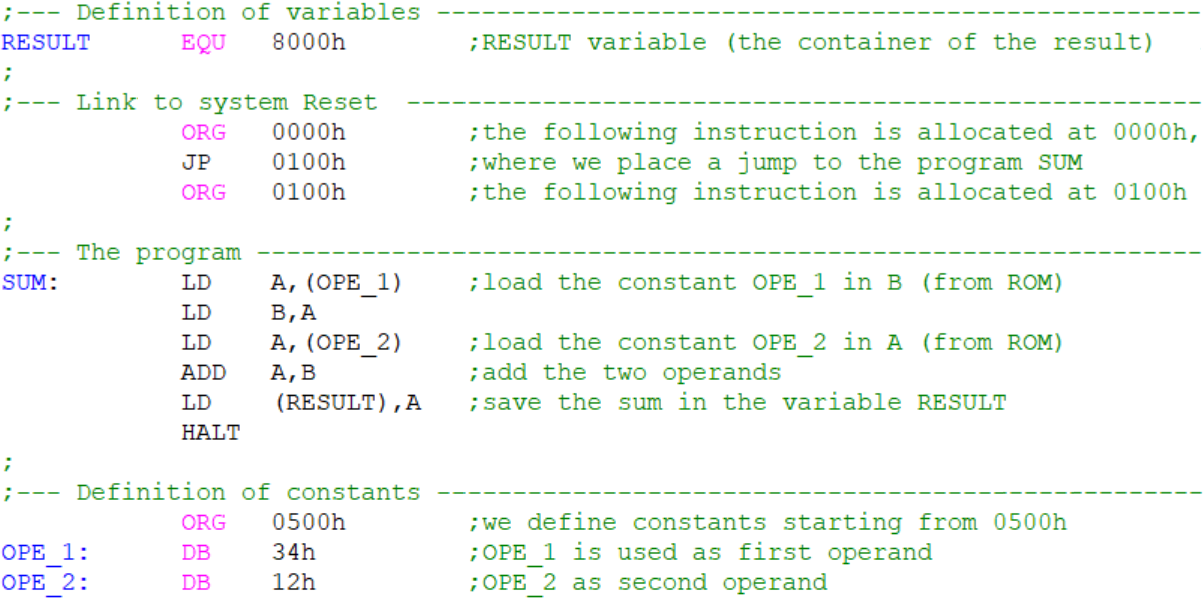
Task: Click the ORG 0000h directive keyword
Action: [x=204, y=133]
